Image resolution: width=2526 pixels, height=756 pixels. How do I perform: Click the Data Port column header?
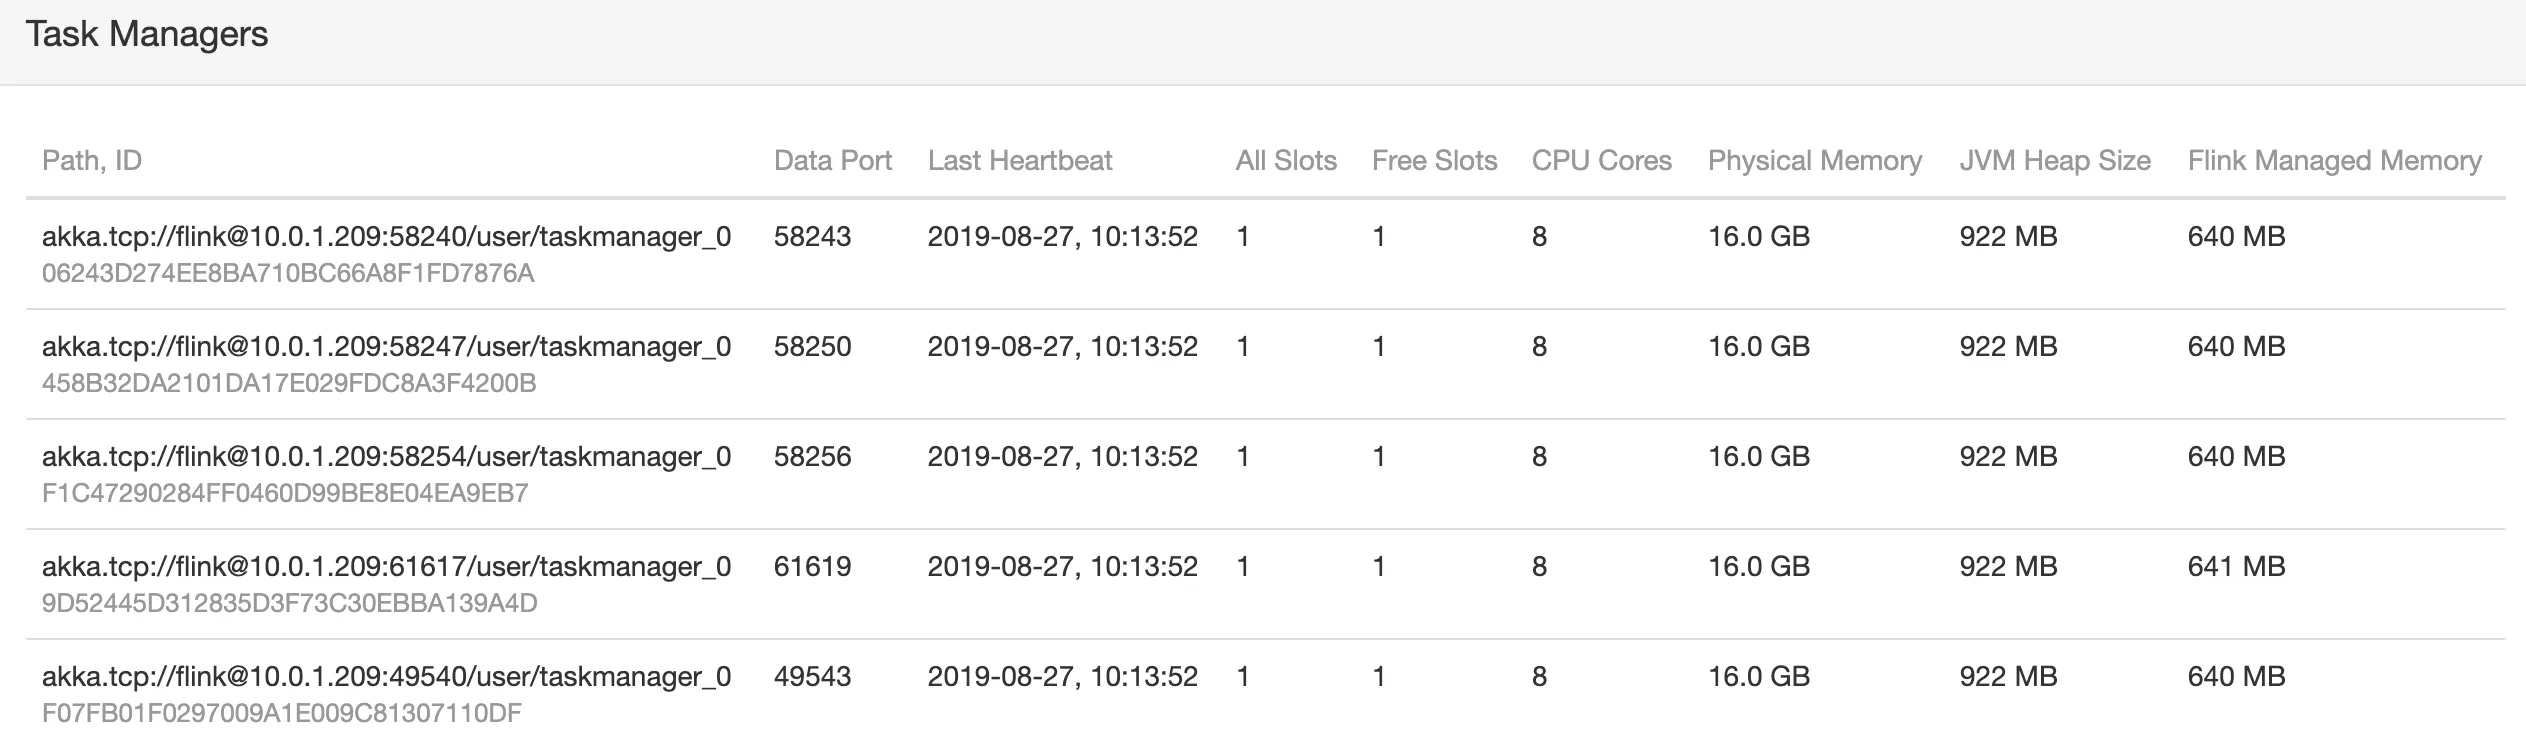click(832, 161)
